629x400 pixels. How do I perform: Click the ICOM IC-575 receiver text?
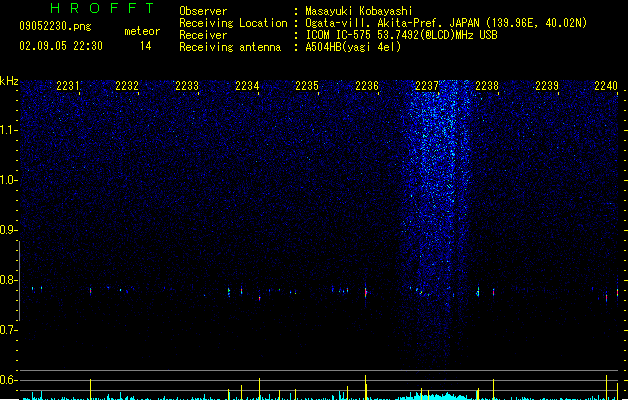click(401, 35)
